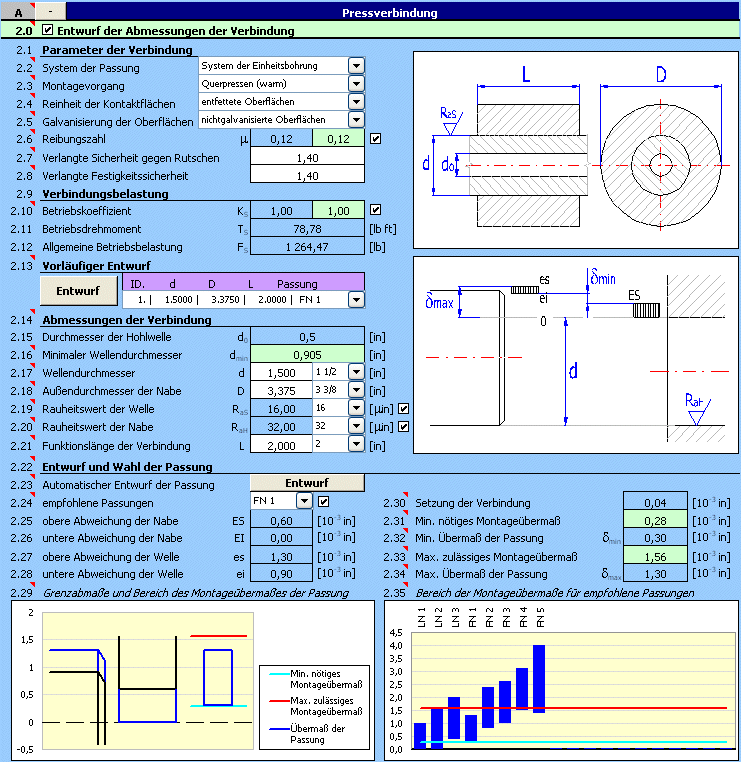
Task: Edit Verlangte Festigkeitssicherheit field
Action: point(307,175)
